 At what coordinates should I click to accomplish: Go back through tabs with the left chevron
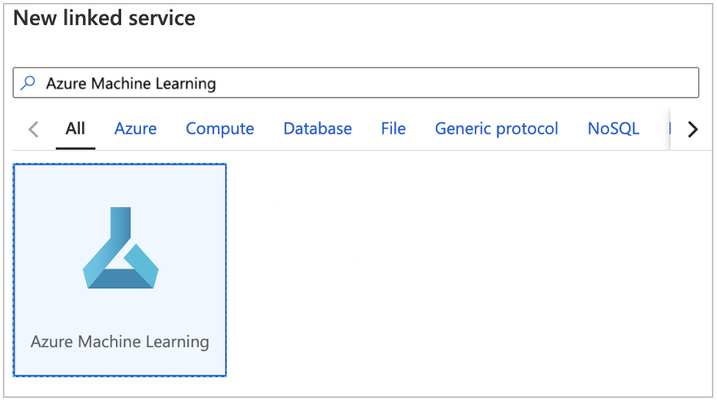pyautogui.click(x=33, y=129)
